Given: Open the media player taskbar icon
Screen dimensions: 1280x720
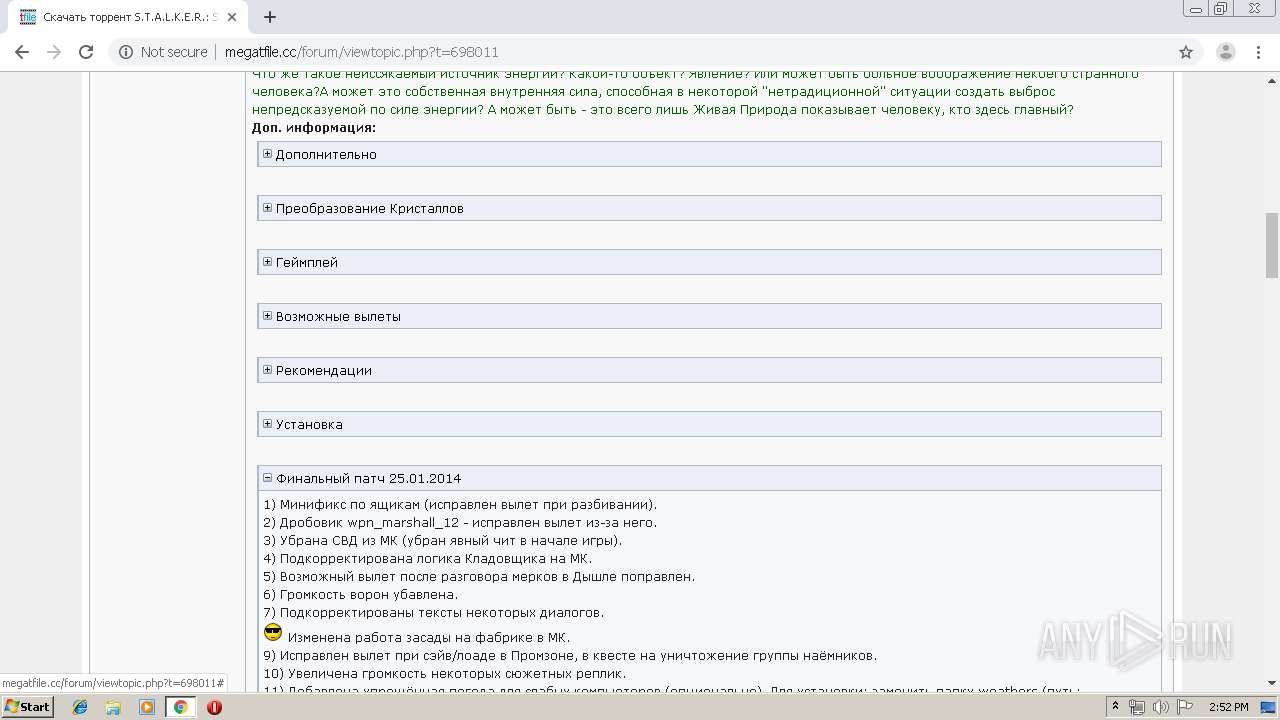Looking at the screenshot, I should coord(147,707).
